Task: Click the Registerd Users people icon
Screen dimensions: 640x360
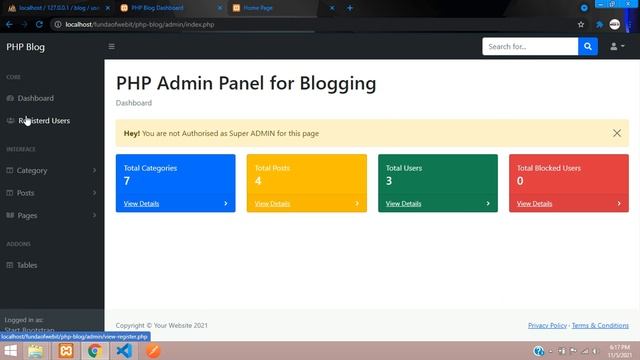Action: pos(10,120)
